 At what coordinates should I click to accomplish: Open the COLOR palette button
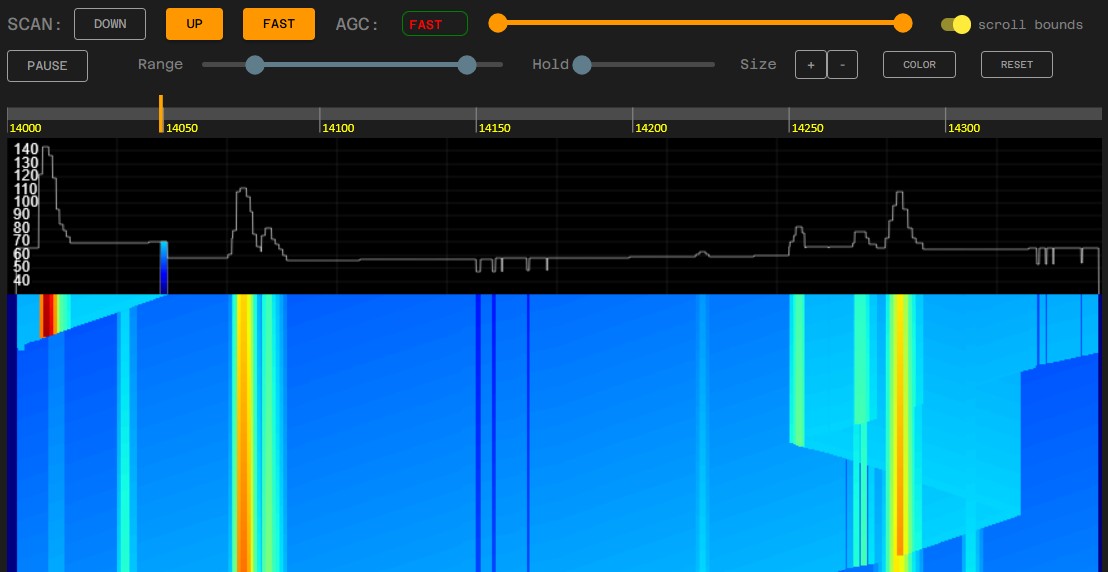919,65
